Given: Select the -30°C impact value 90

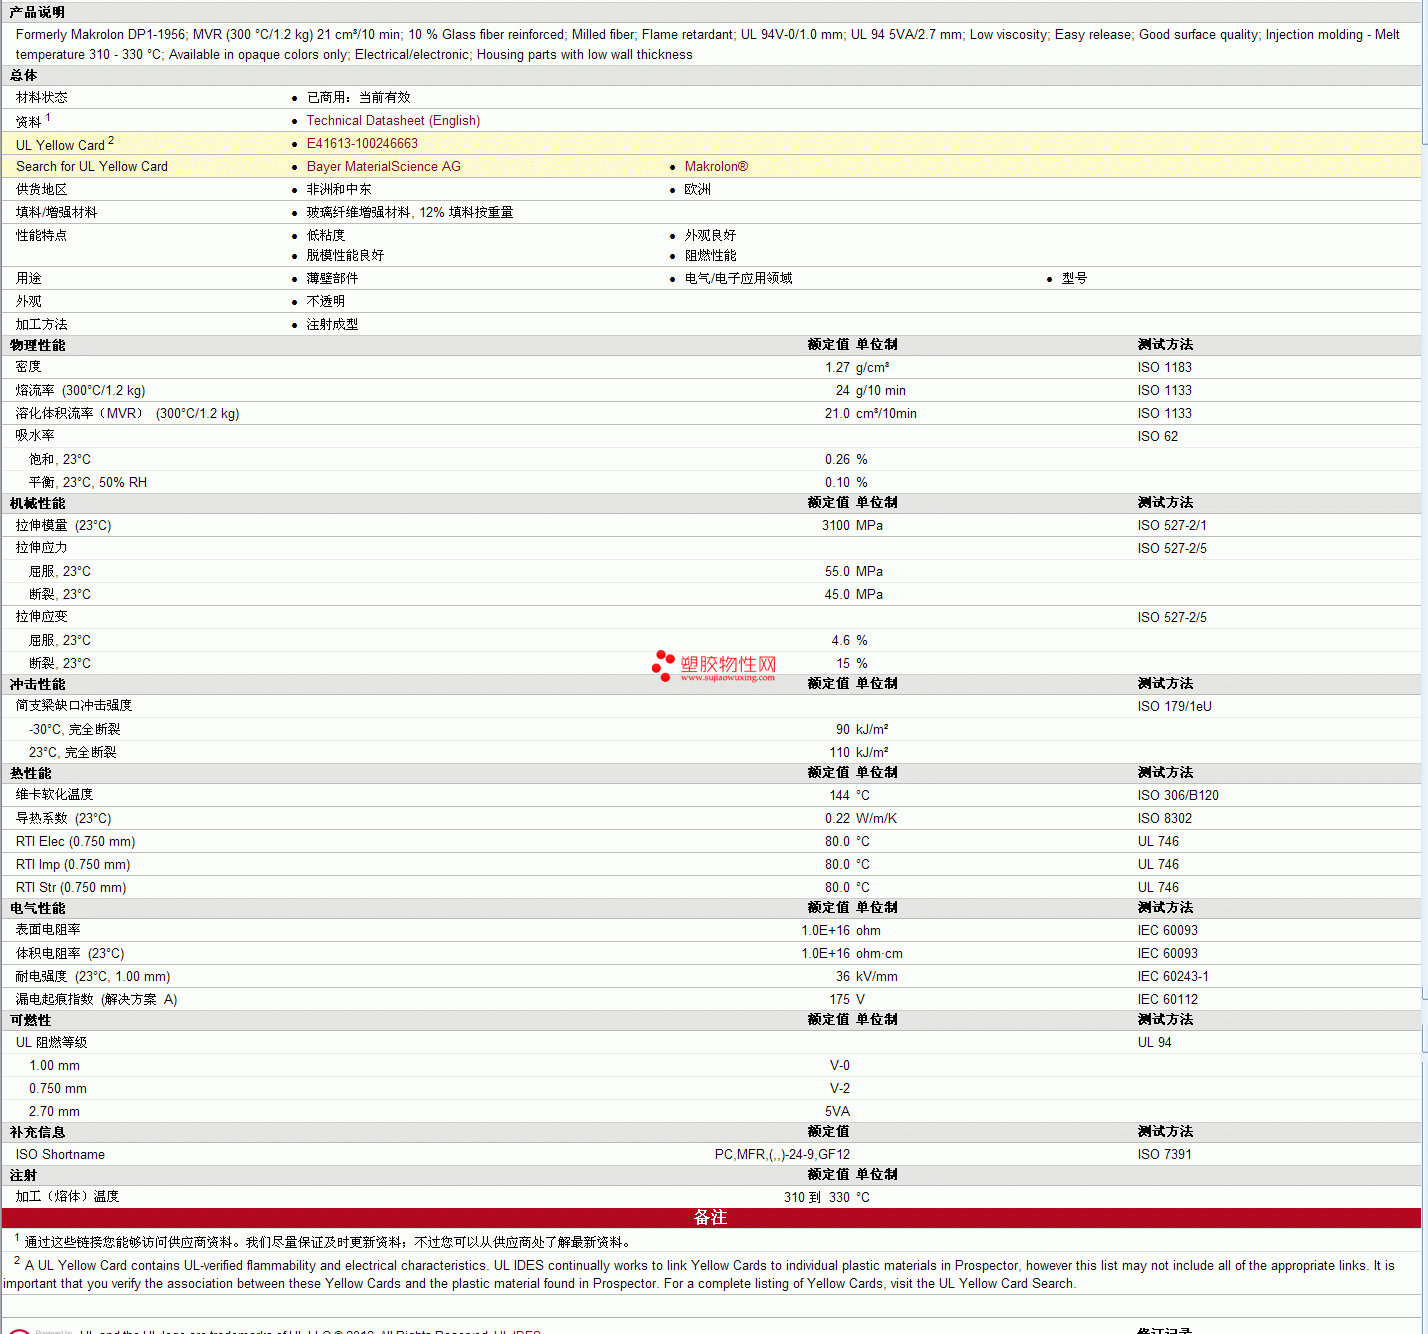Looking at the screenshot, I should (x=843, y=730).
